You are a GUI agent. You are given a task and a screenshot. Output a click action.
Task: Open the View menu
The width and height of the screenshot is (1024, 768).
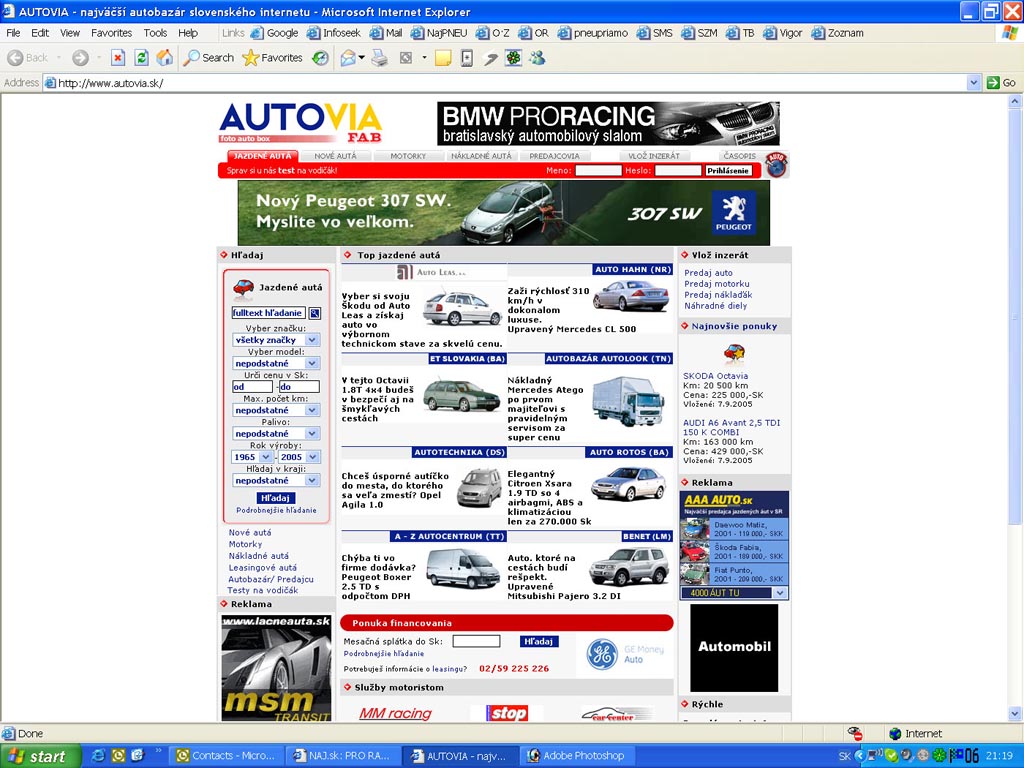click(70, 33)
